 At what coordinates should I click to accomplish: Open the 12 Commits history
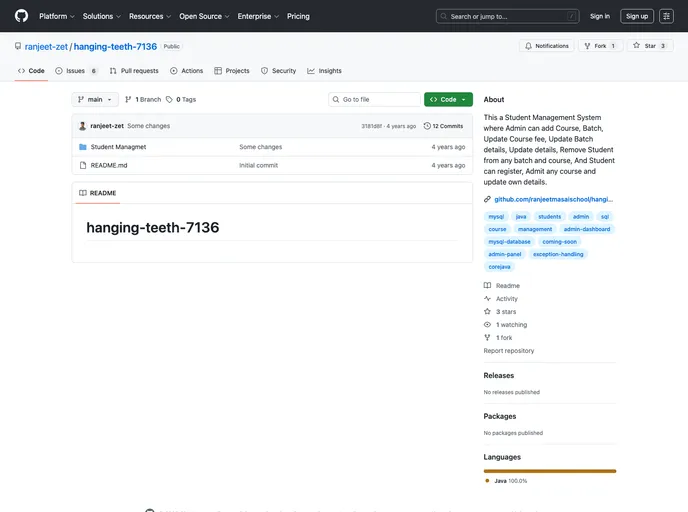click(443, 126)
